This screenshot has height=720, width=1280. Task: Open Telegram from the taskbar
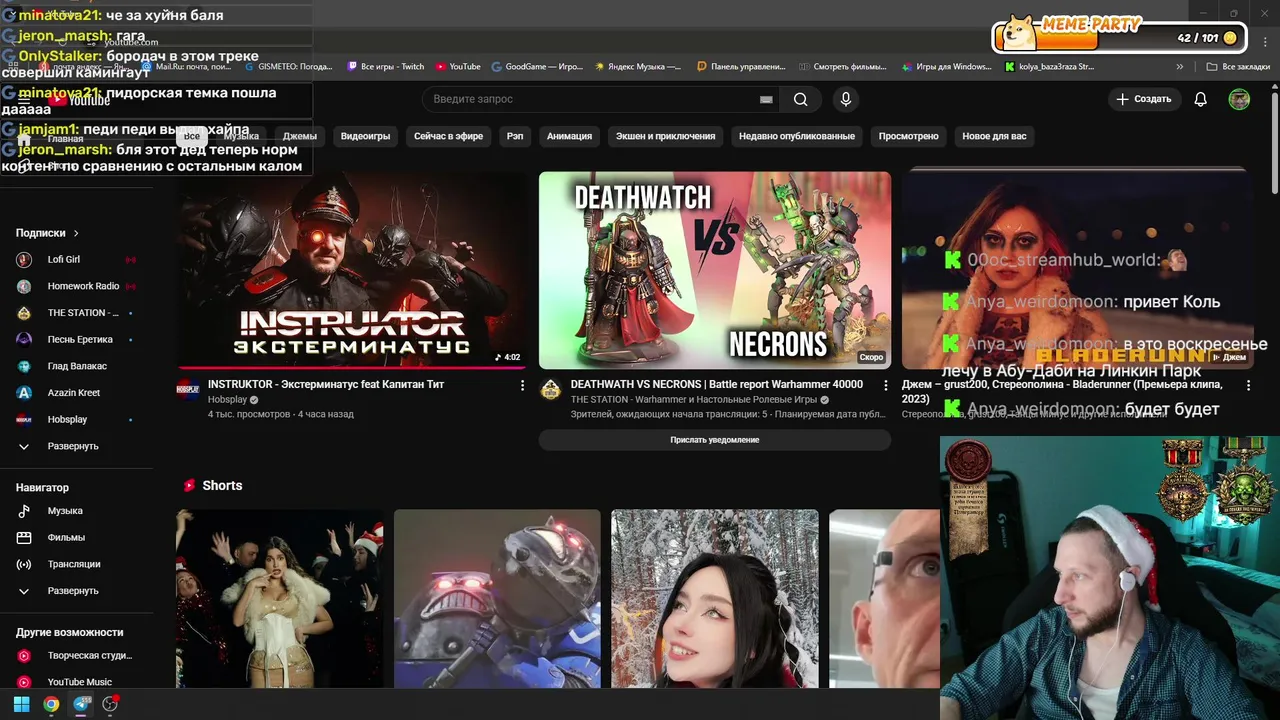coord(81,704)
